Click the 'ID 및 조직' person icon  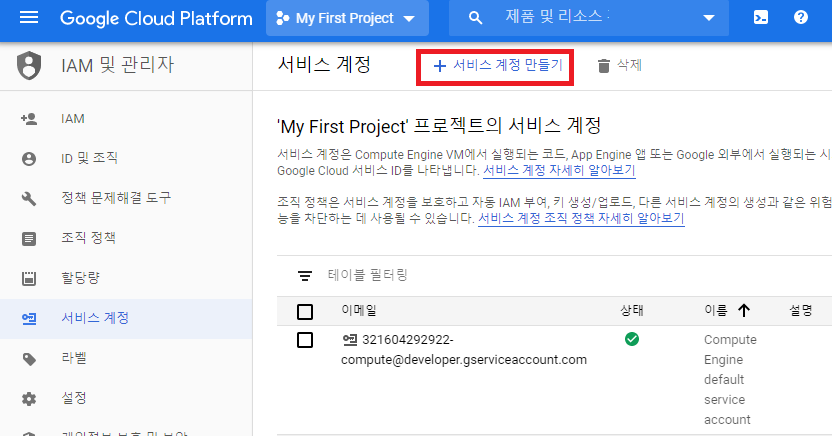pyautogui.click(x=29, y=159)
